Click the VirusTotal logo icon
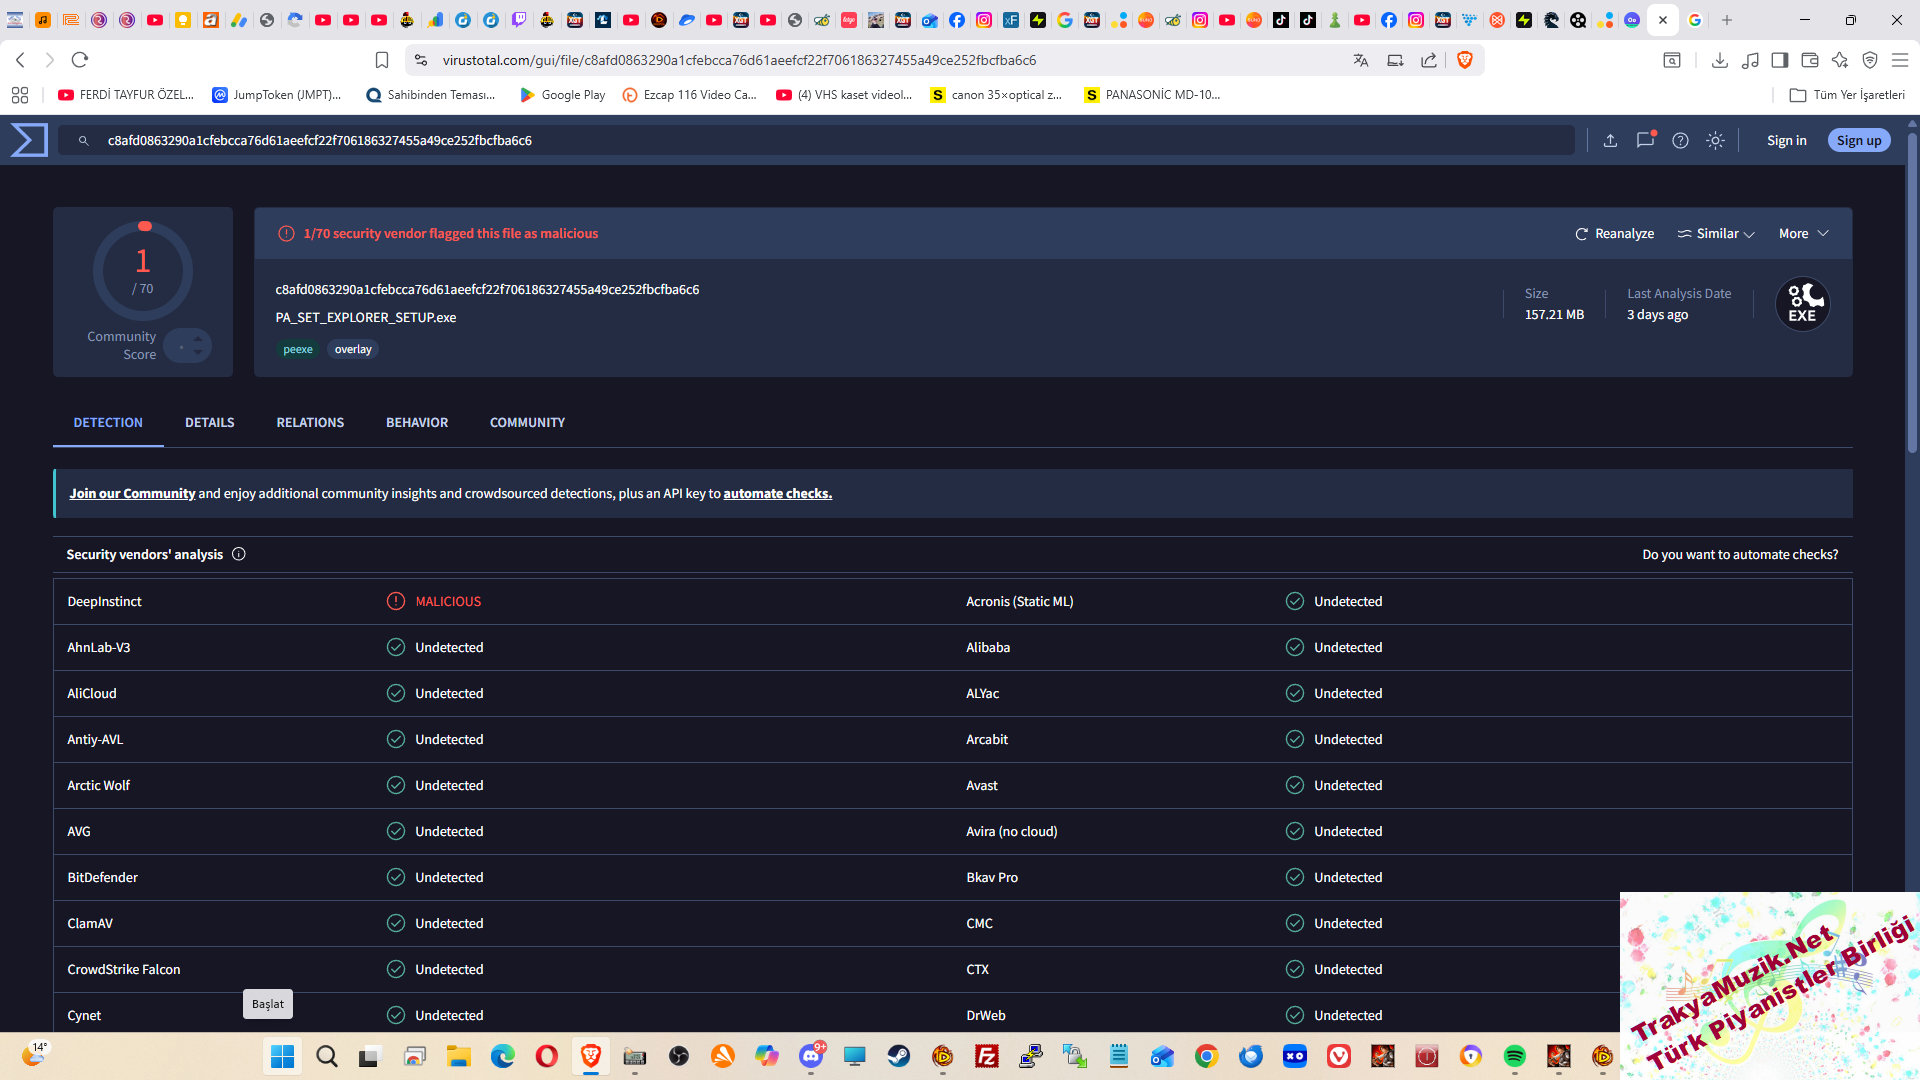 pos(29,140)
